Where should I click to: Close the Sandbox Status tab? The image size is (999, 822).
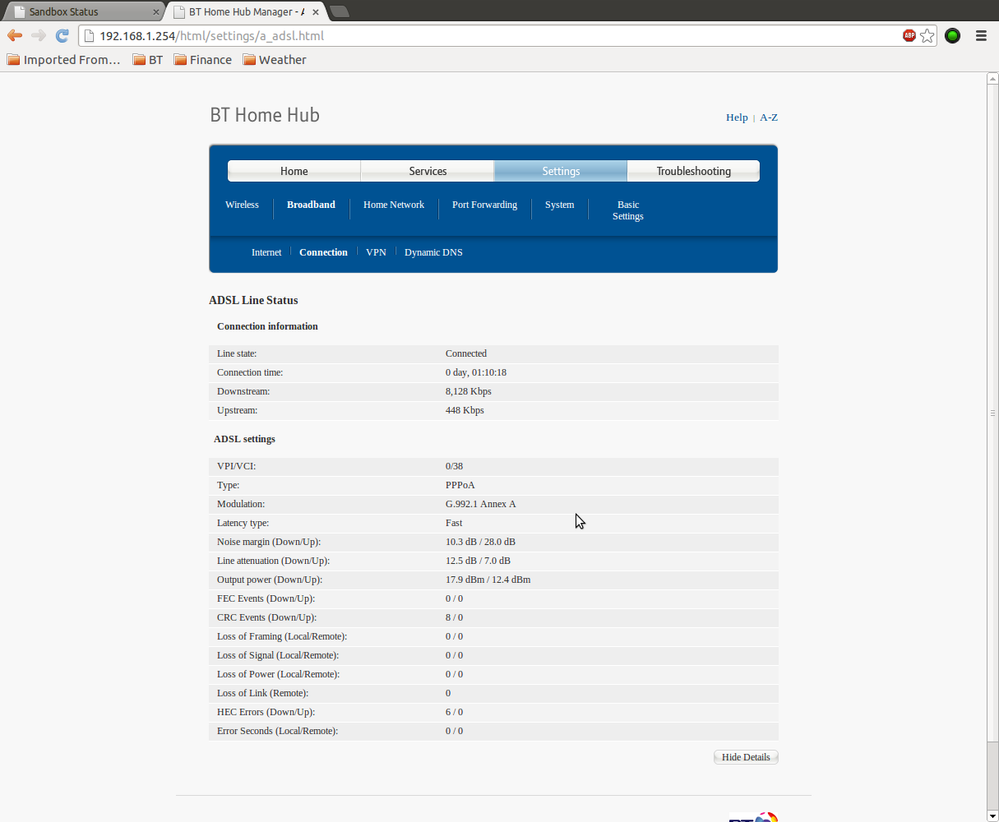(x=156, y=12)
